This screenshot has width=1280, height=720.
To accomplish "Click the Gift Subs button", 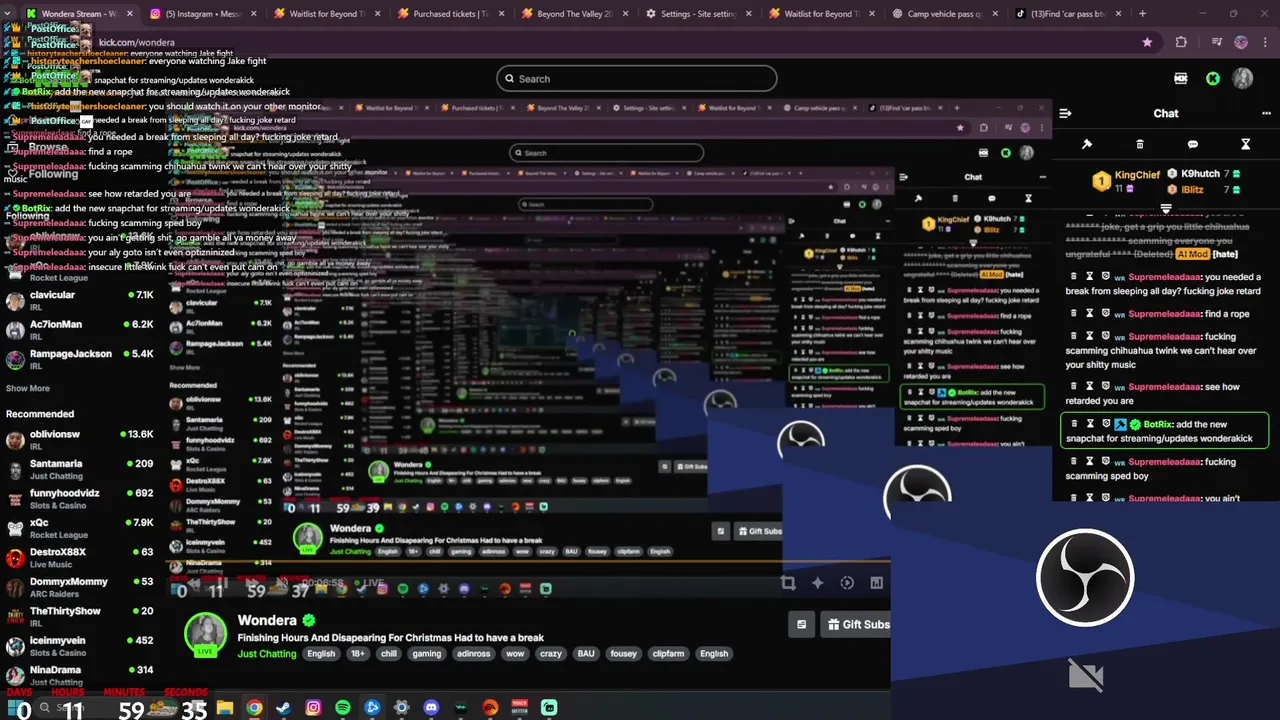I will (x=858, y=625).
